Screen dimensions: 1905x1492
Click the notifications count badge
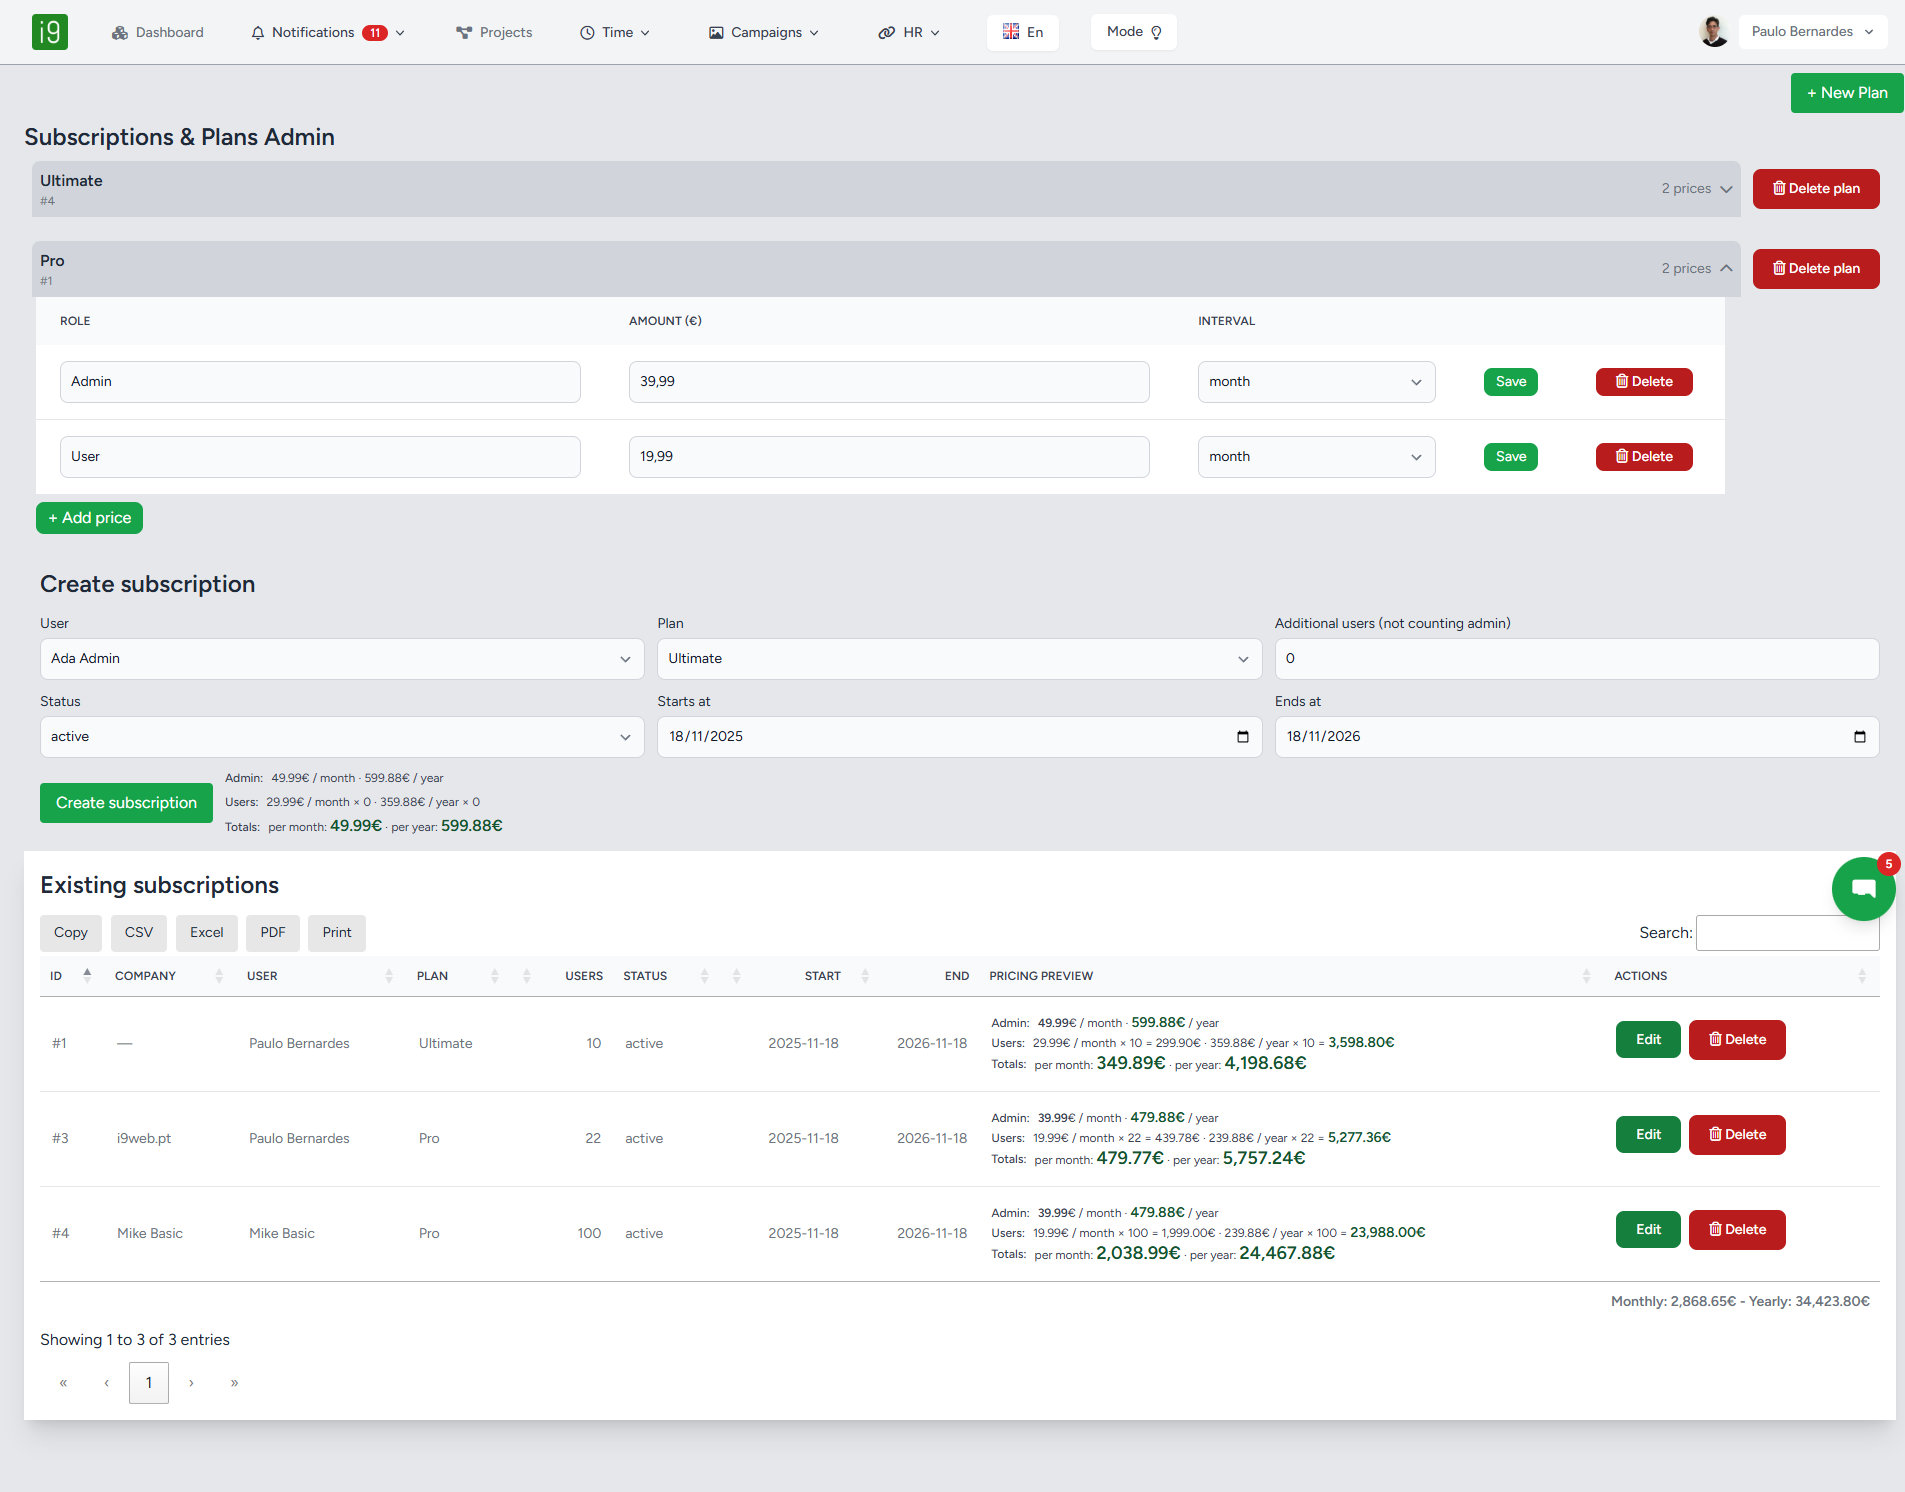click(x=375, y=33)
